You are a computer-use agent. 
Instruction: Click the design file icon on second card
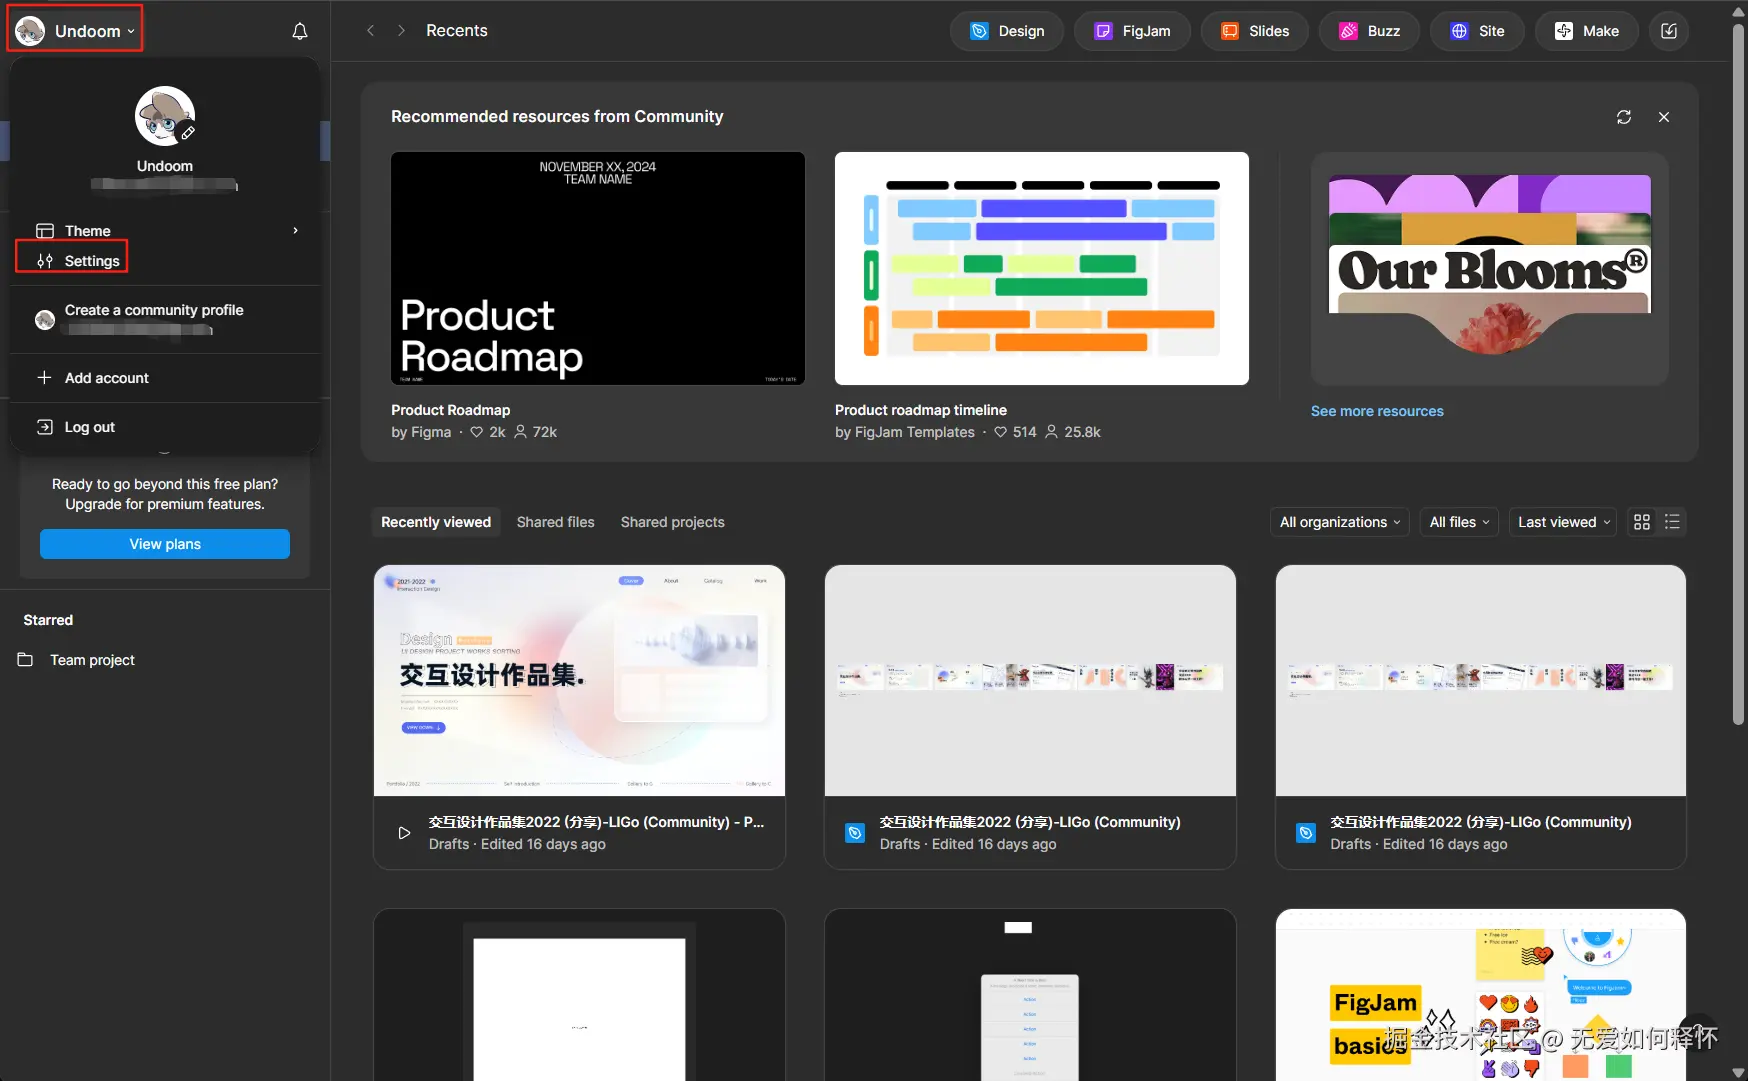coord(855,833)
